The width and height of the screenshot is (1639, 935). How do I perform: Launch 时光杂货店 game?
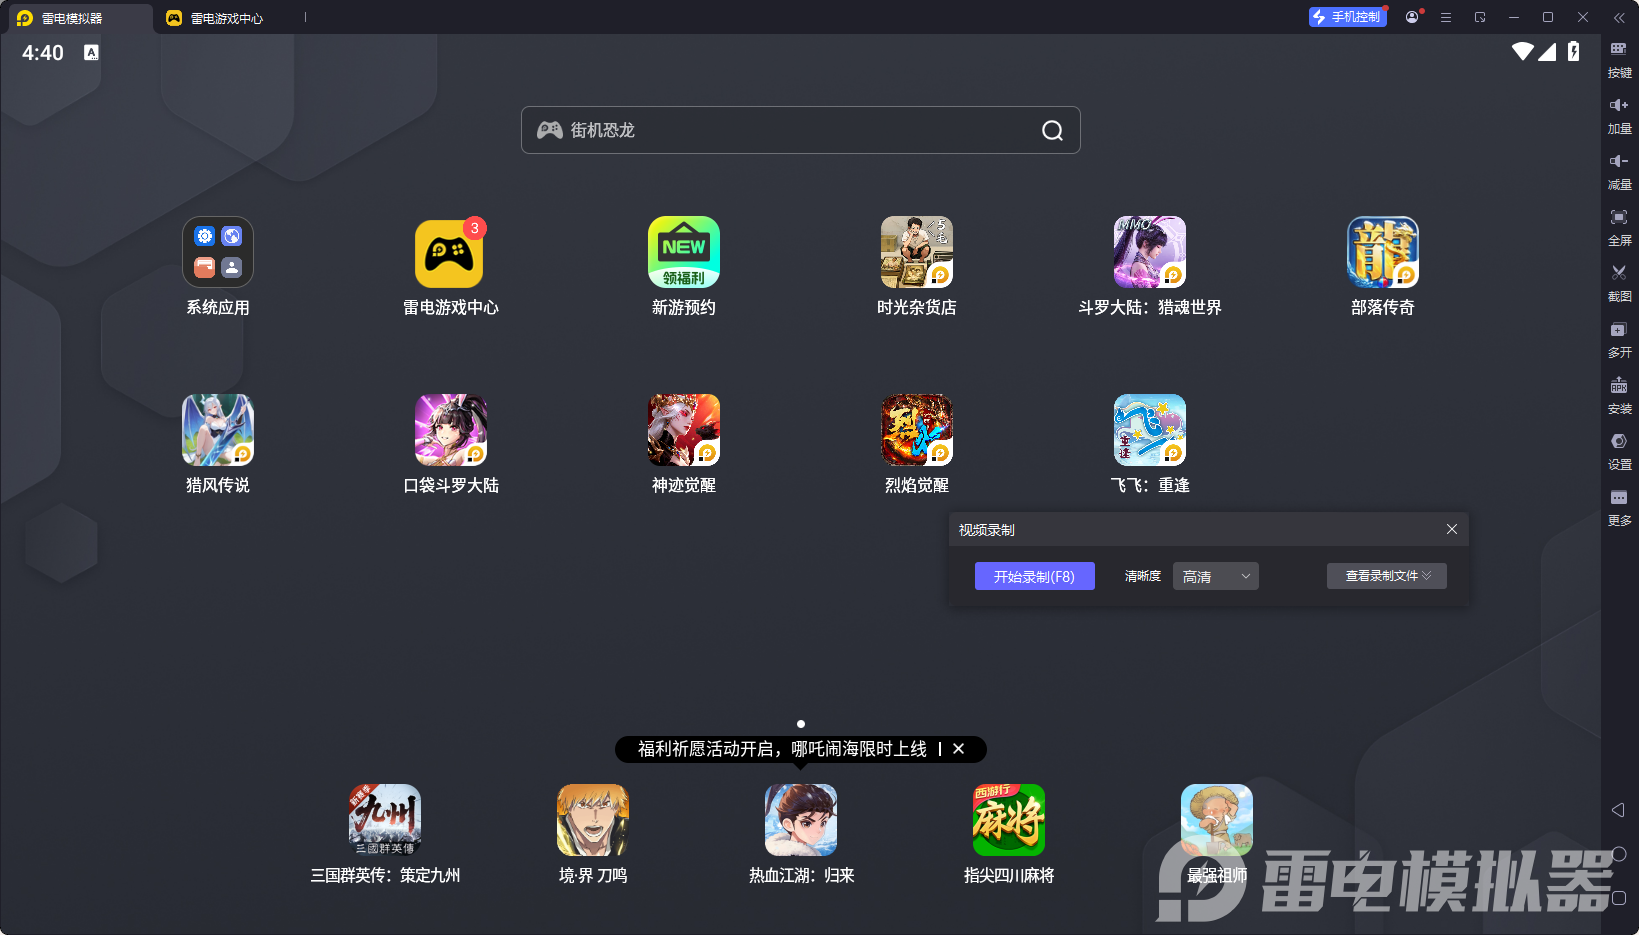tap(917, 252)
